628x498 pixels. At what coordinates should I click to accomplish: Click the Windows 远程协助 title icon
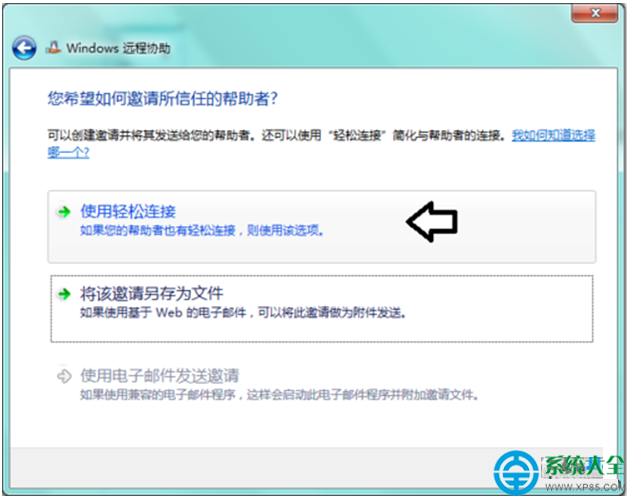[54, 48]
